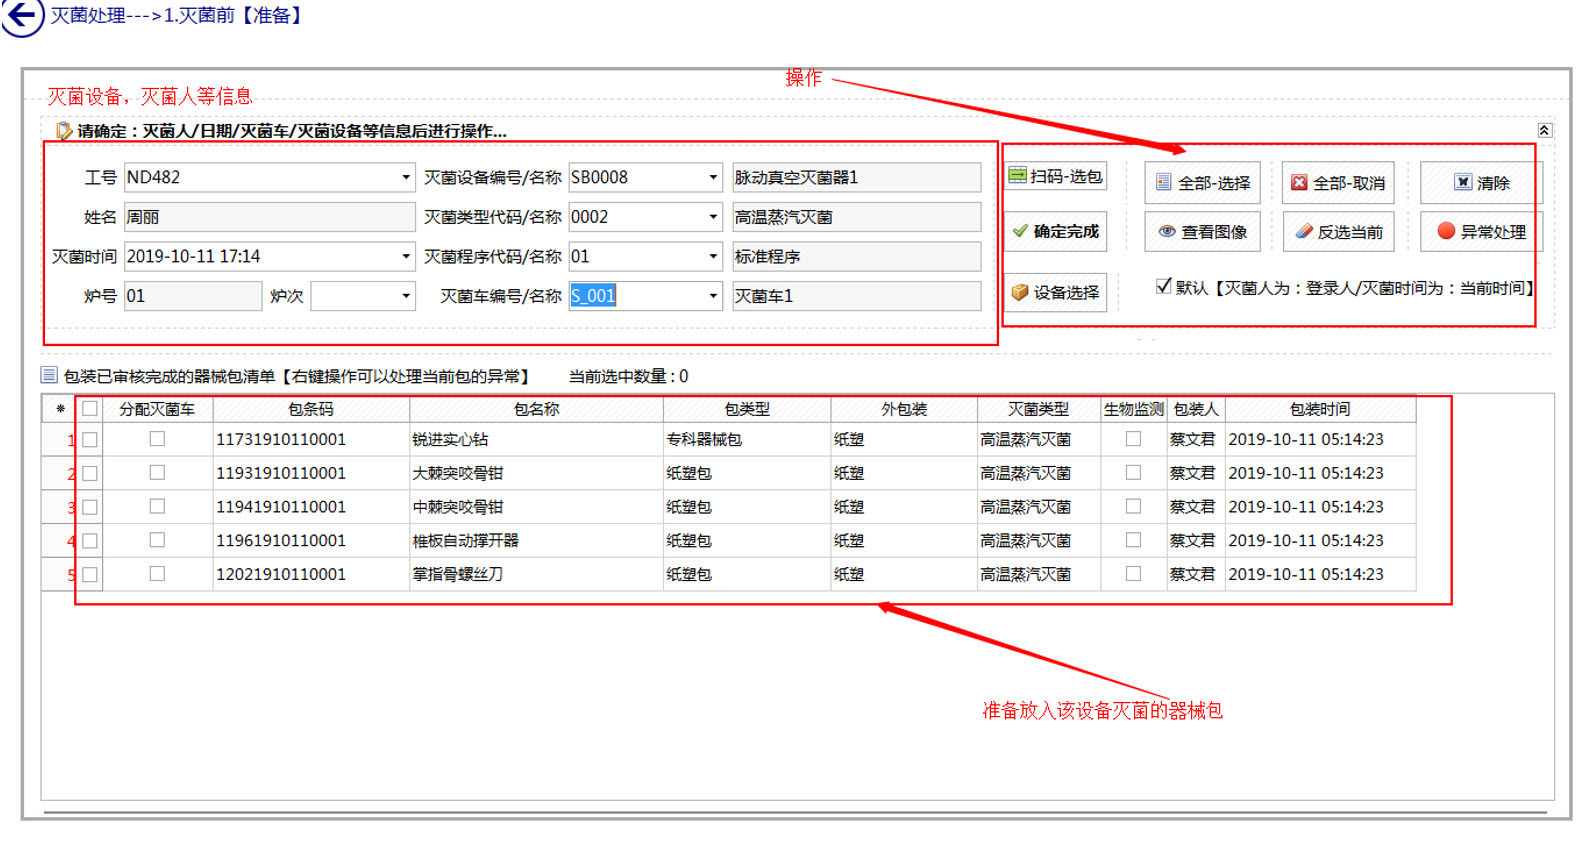The image size is (1580, 848).
Task: Open the 灭菌时间 date dropdown
Action: pos(405,257)
